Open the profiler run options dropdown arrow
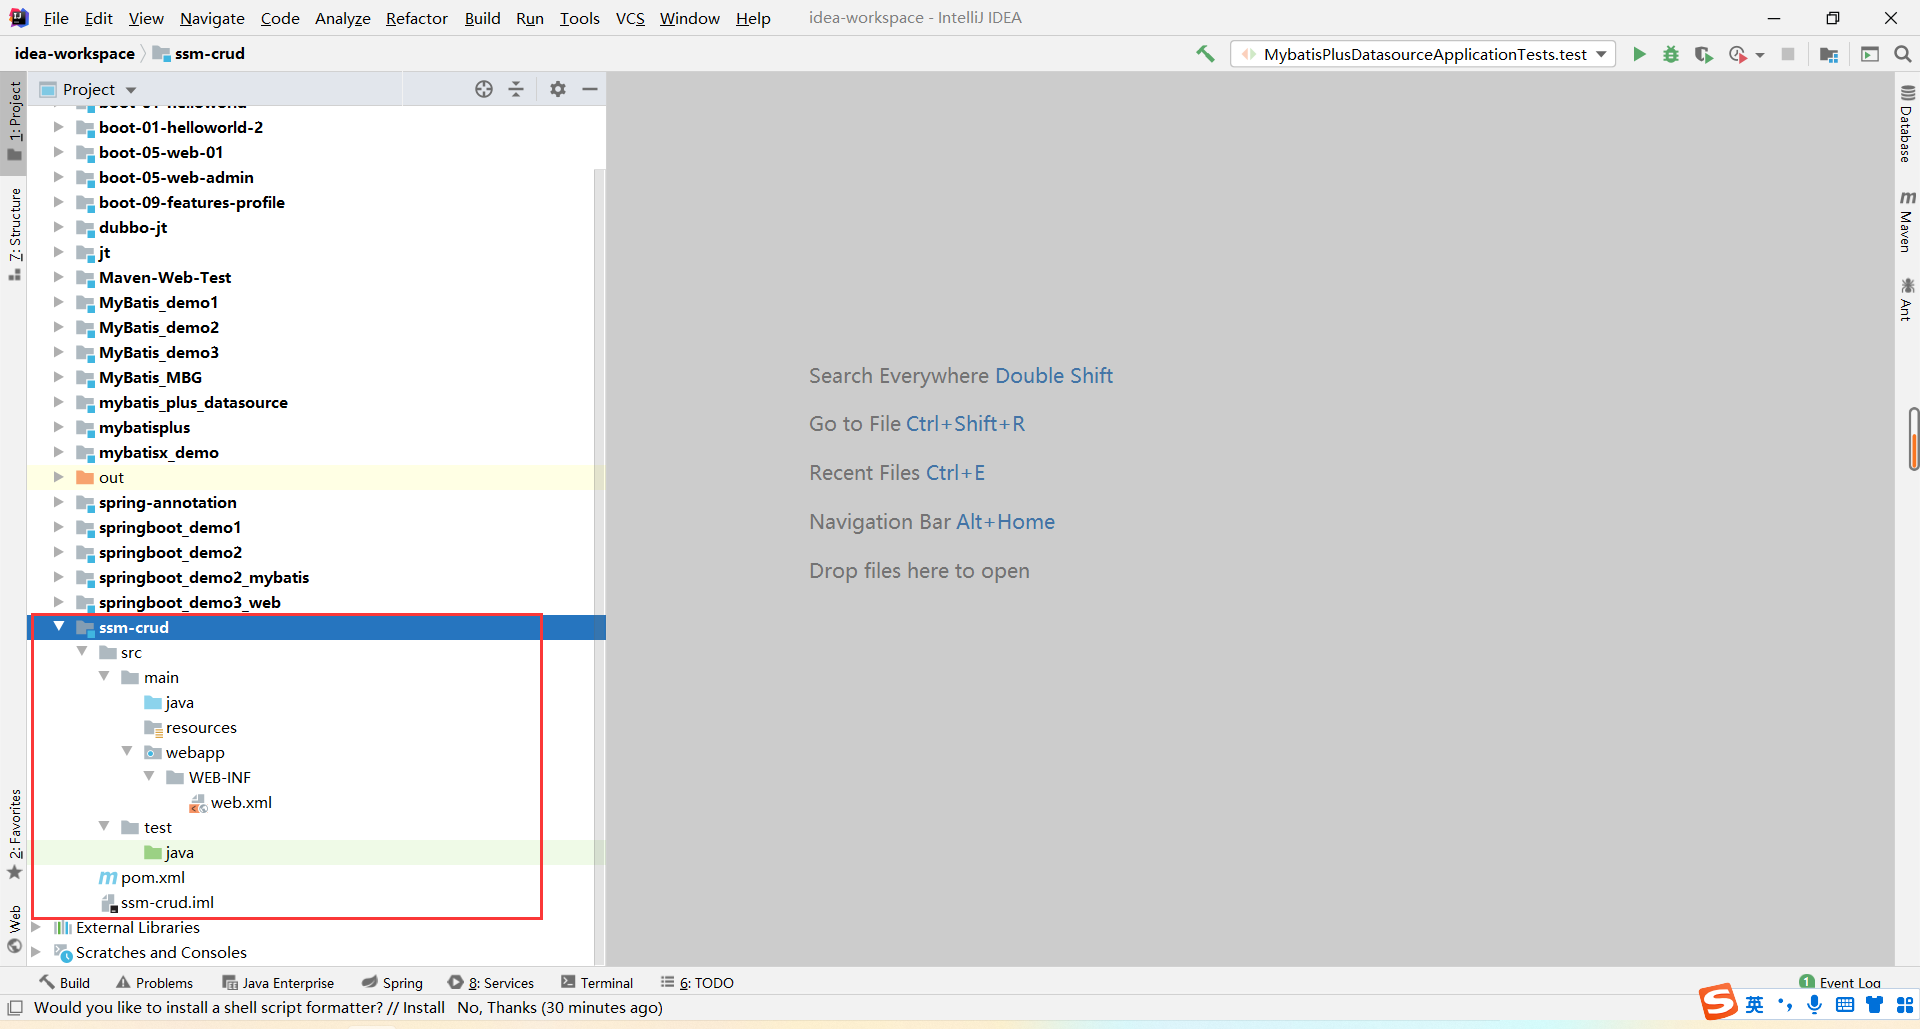Image resolution: width=1920 pixels, height=1029 pixels. pyautogui.click(x=1760, y=55)
